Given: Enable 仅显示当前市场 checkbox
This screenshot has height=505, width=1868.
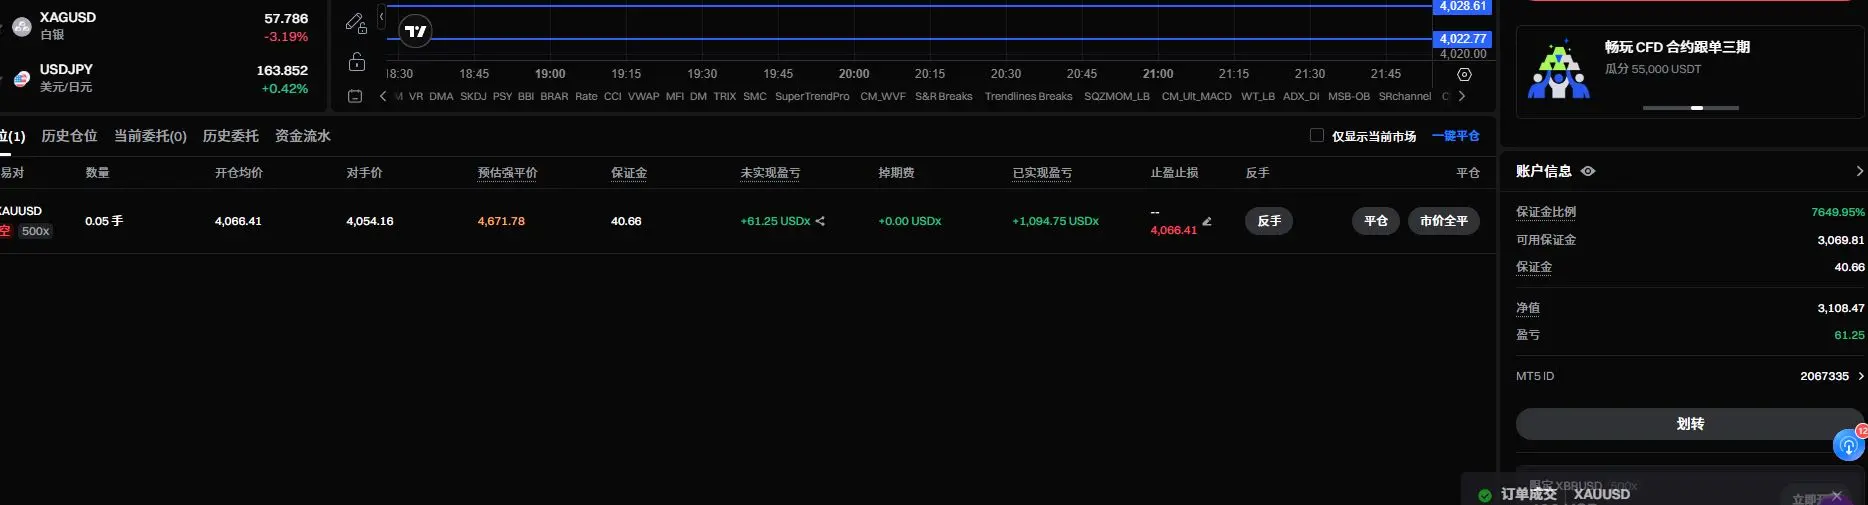Looking at the screenshot, I should point(1317,135).
